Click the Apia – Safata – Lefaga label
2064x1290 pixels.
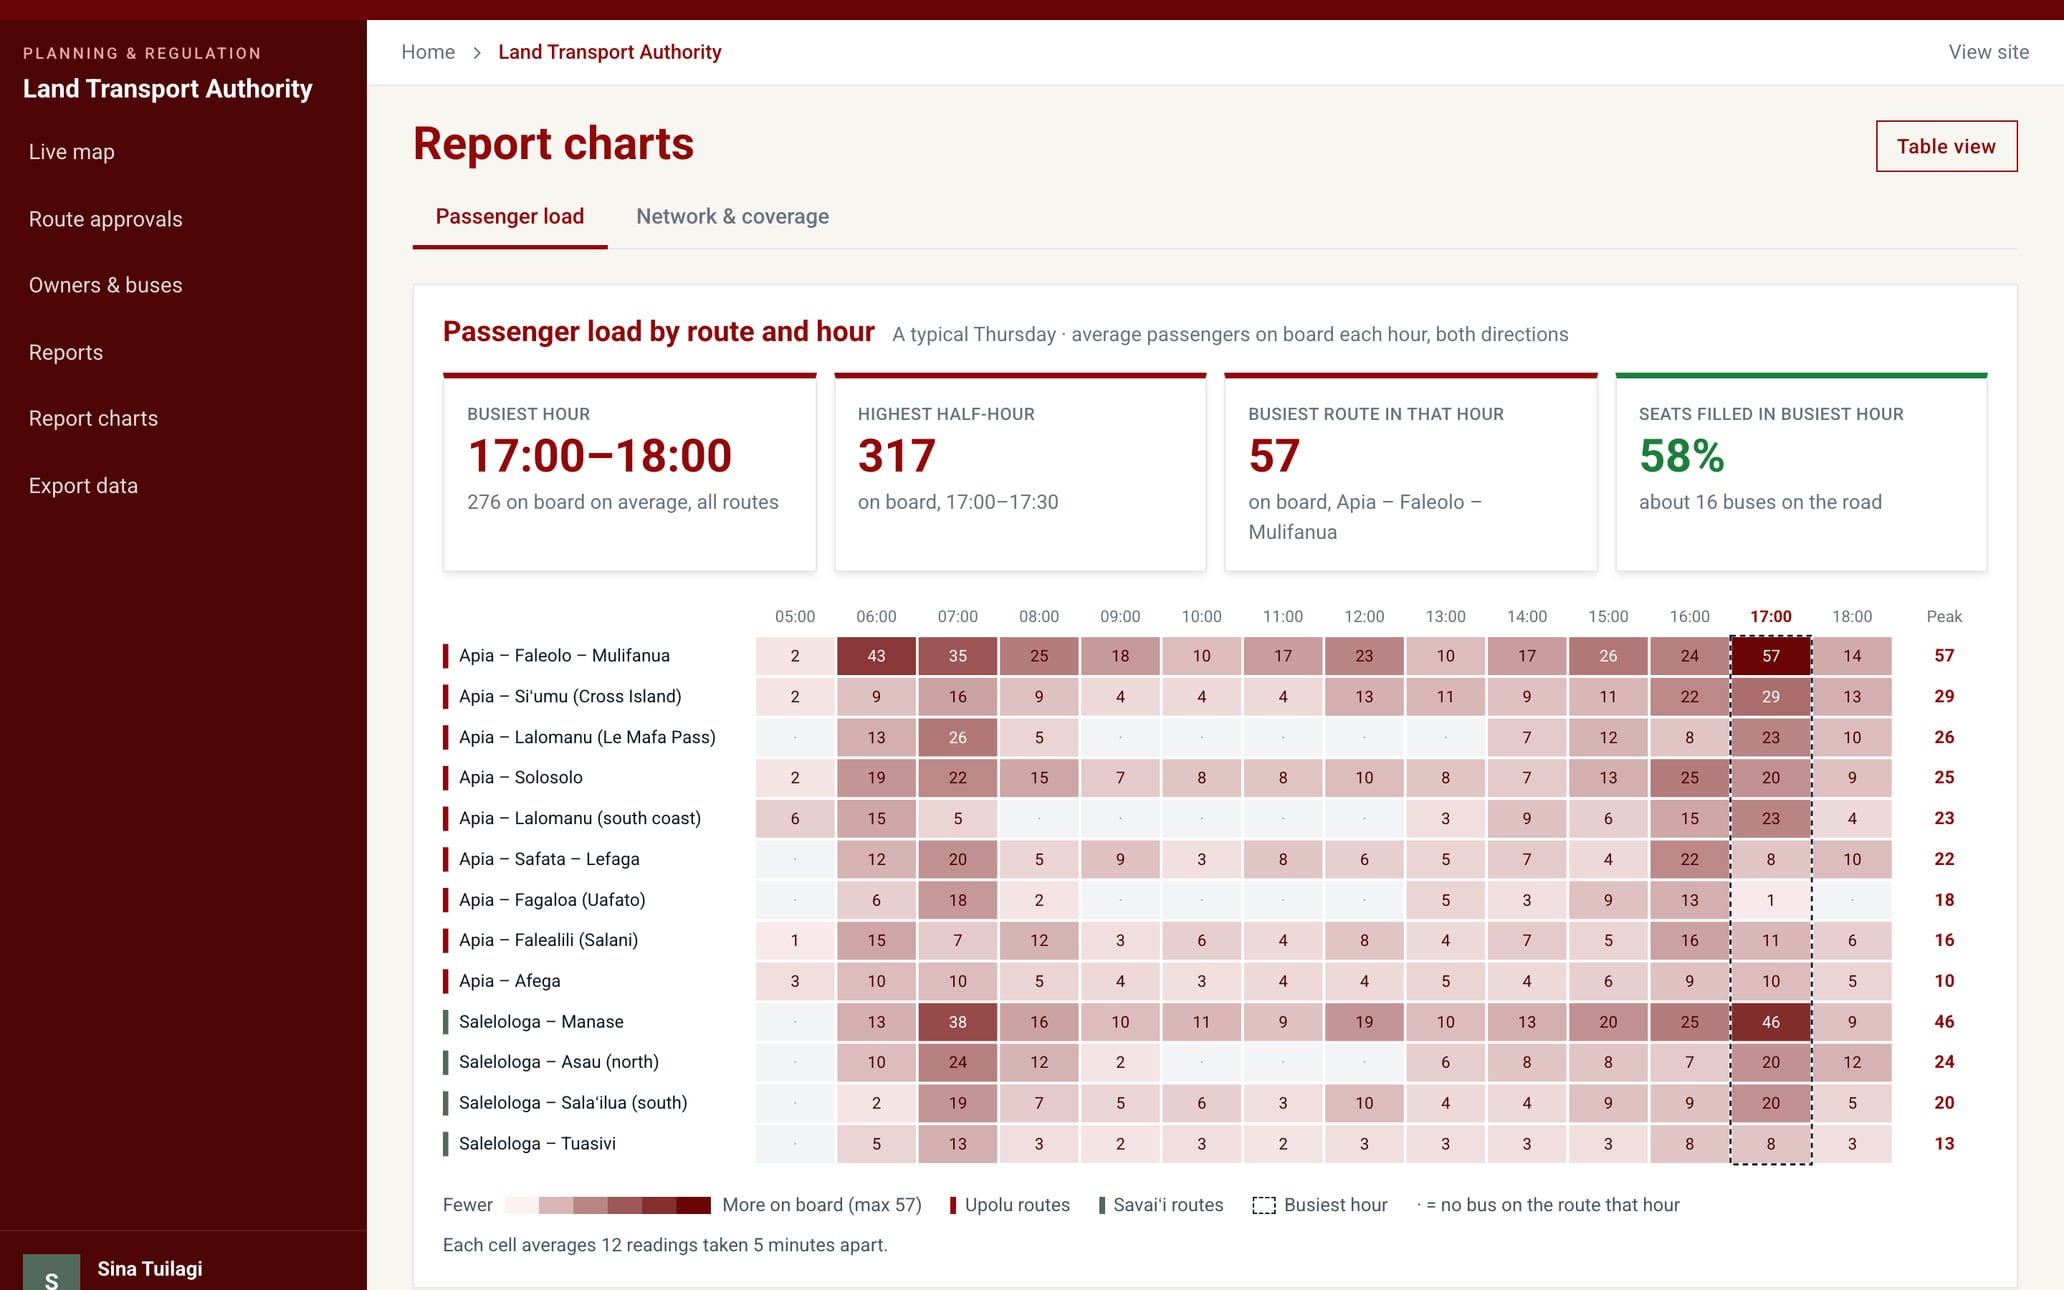pos(549,859)
